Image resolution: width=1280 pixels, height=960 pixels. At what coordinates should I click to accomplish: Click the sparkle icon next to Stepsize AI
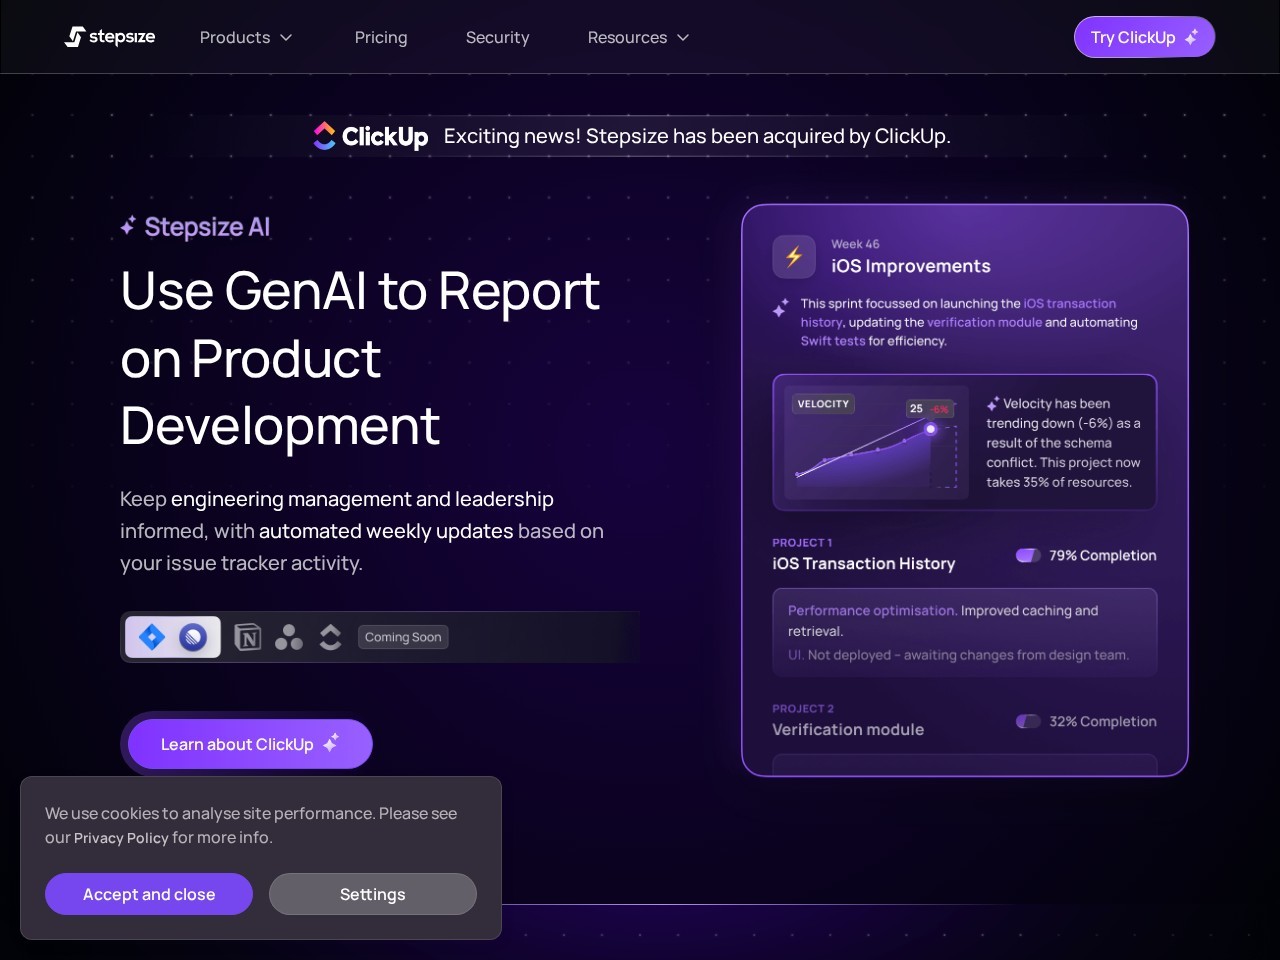coord(128,227)
